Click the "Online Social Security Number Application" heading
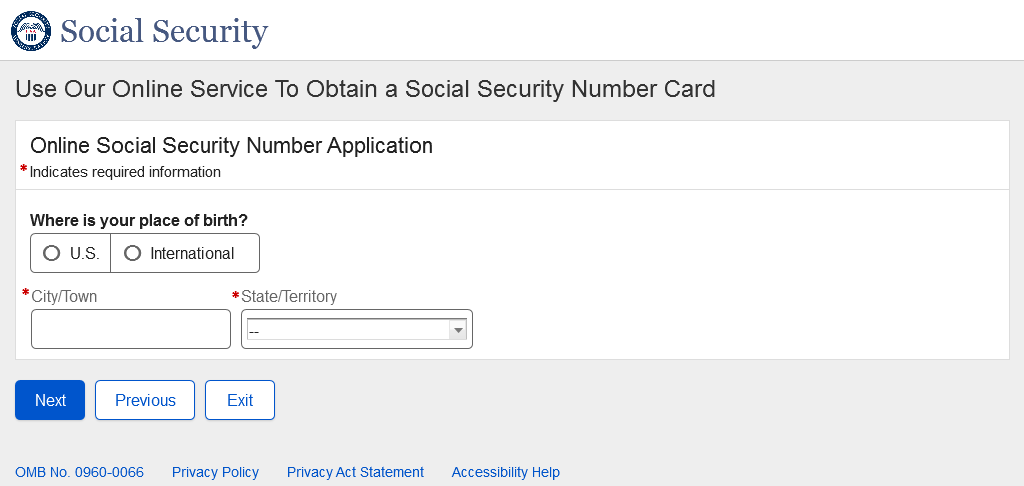1024x486 pixels. click(231, 146)
